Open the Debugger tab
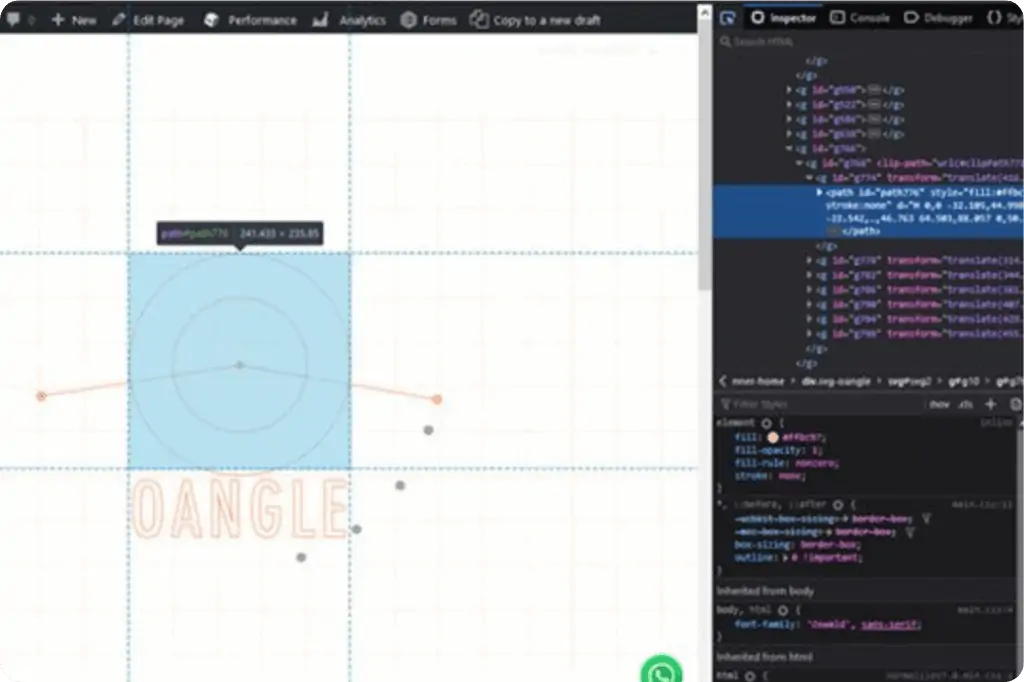The height and width of the screenshot is (682, 1024). [938, 18]
